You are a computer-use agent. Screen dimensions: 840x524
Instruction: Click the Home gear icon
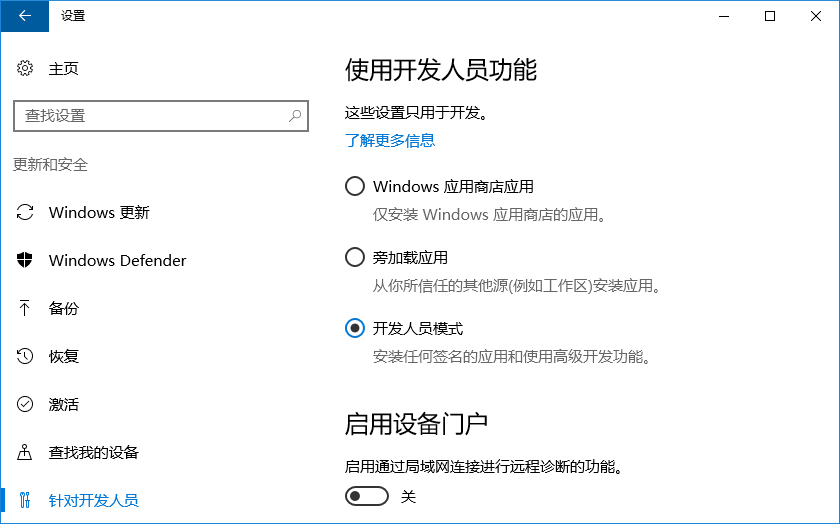(x=25, y=68)
